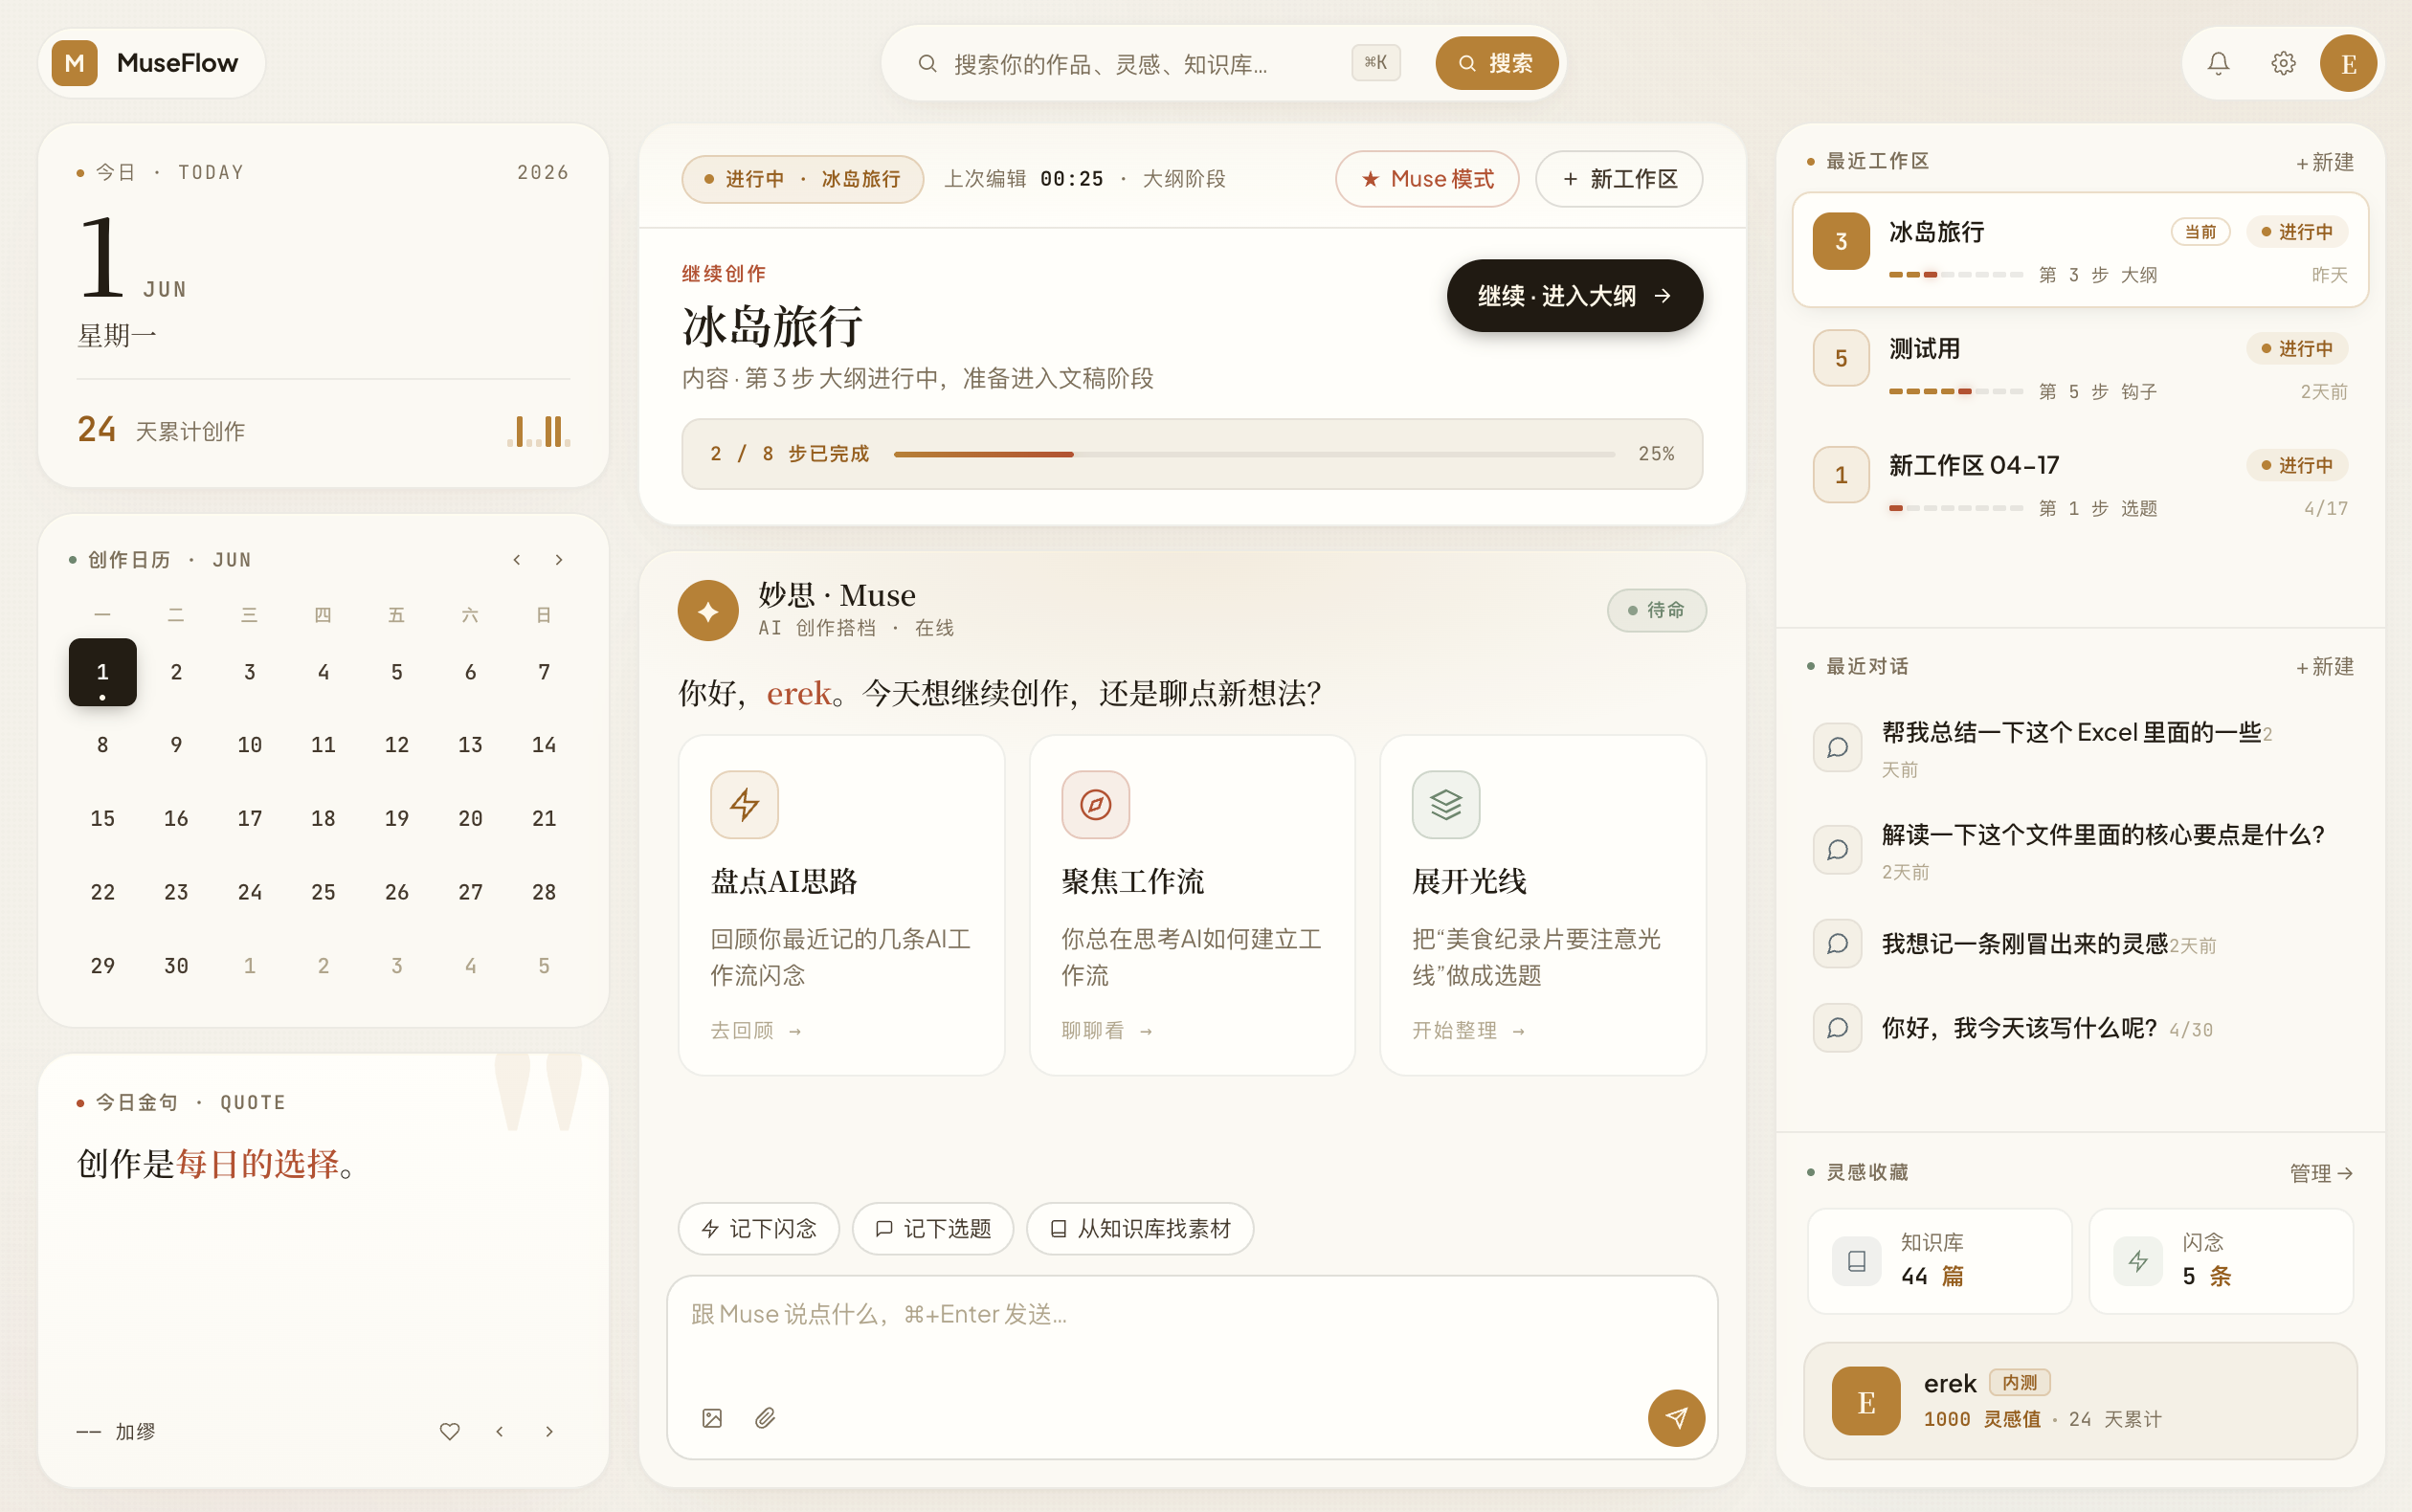Click the layers icon on 展开光线 card
Screen dimensions: 2412x1512
(x=1446, y=804)
